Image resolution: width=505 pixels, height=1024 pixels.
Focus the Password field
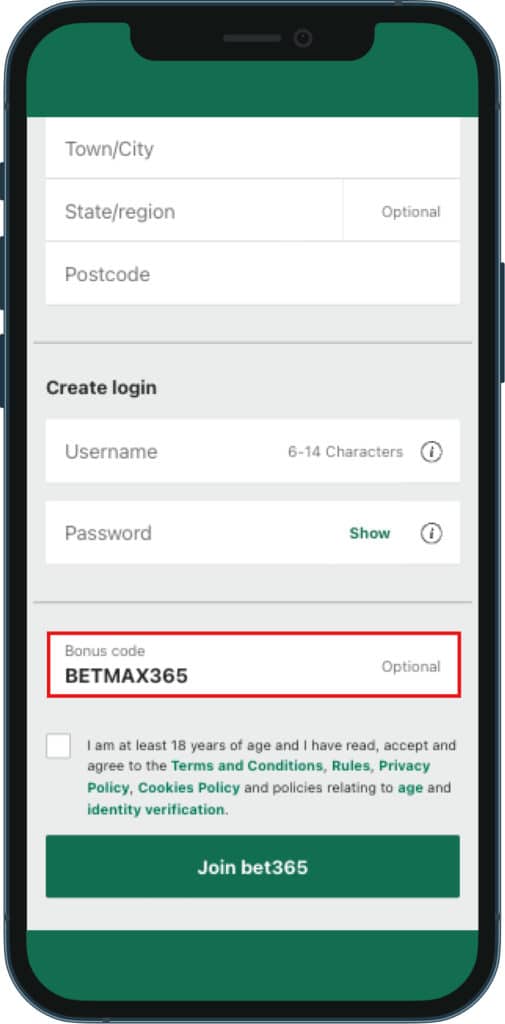point(253,533)
